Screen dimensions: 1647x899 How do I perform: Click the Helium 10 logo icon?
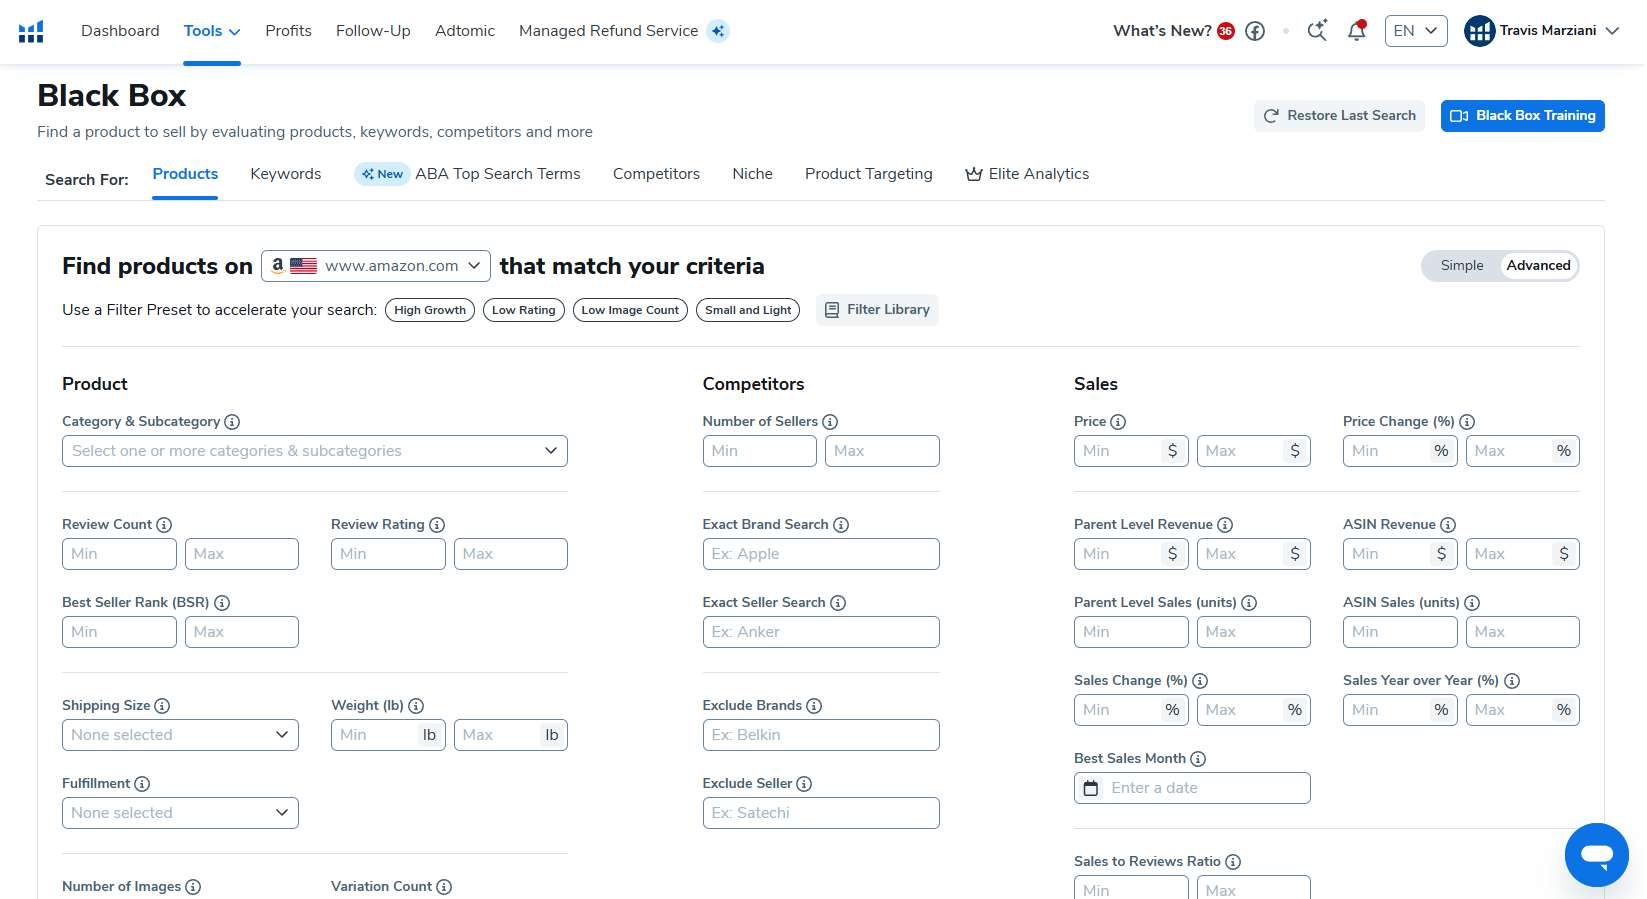pyautogui.click(x=31, y=31)
